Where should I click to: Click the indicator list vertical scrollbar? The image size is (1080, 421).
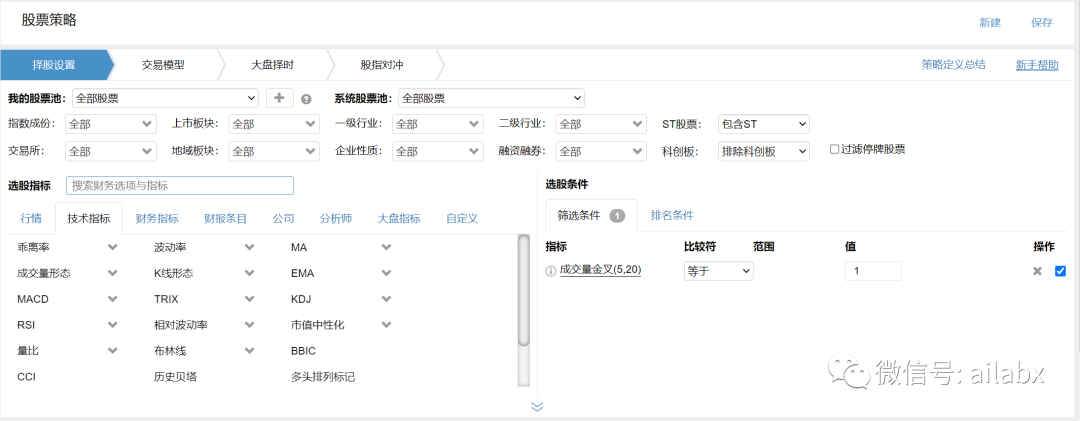pyautogui.click(x=524, y=291)
